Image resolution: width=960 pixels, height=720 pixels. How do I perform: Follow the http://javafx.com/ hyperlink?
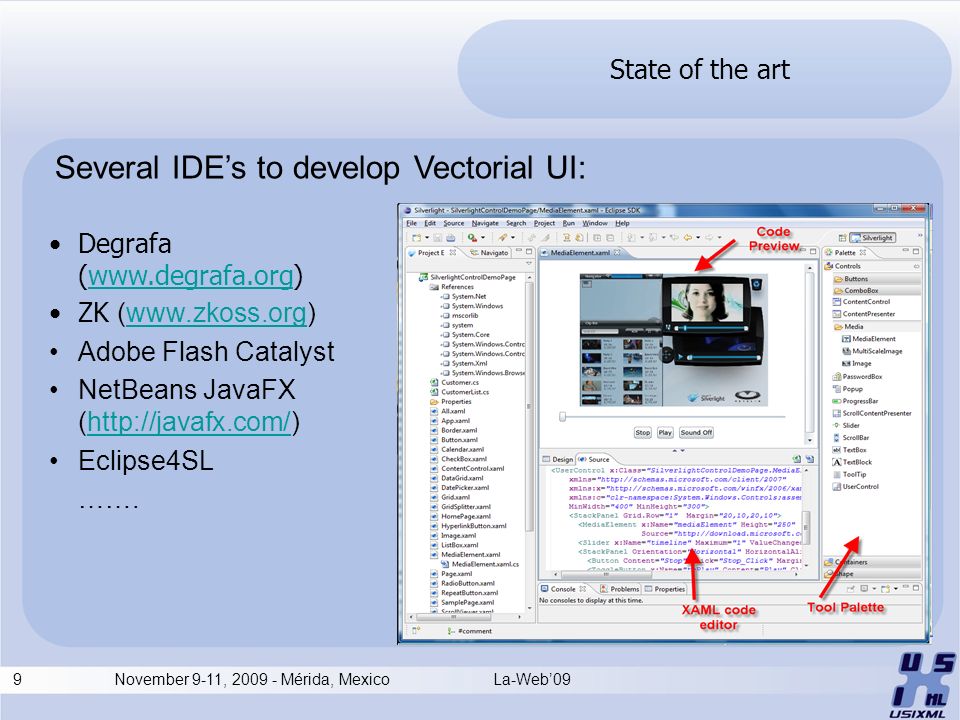click(x=189, y=422)
